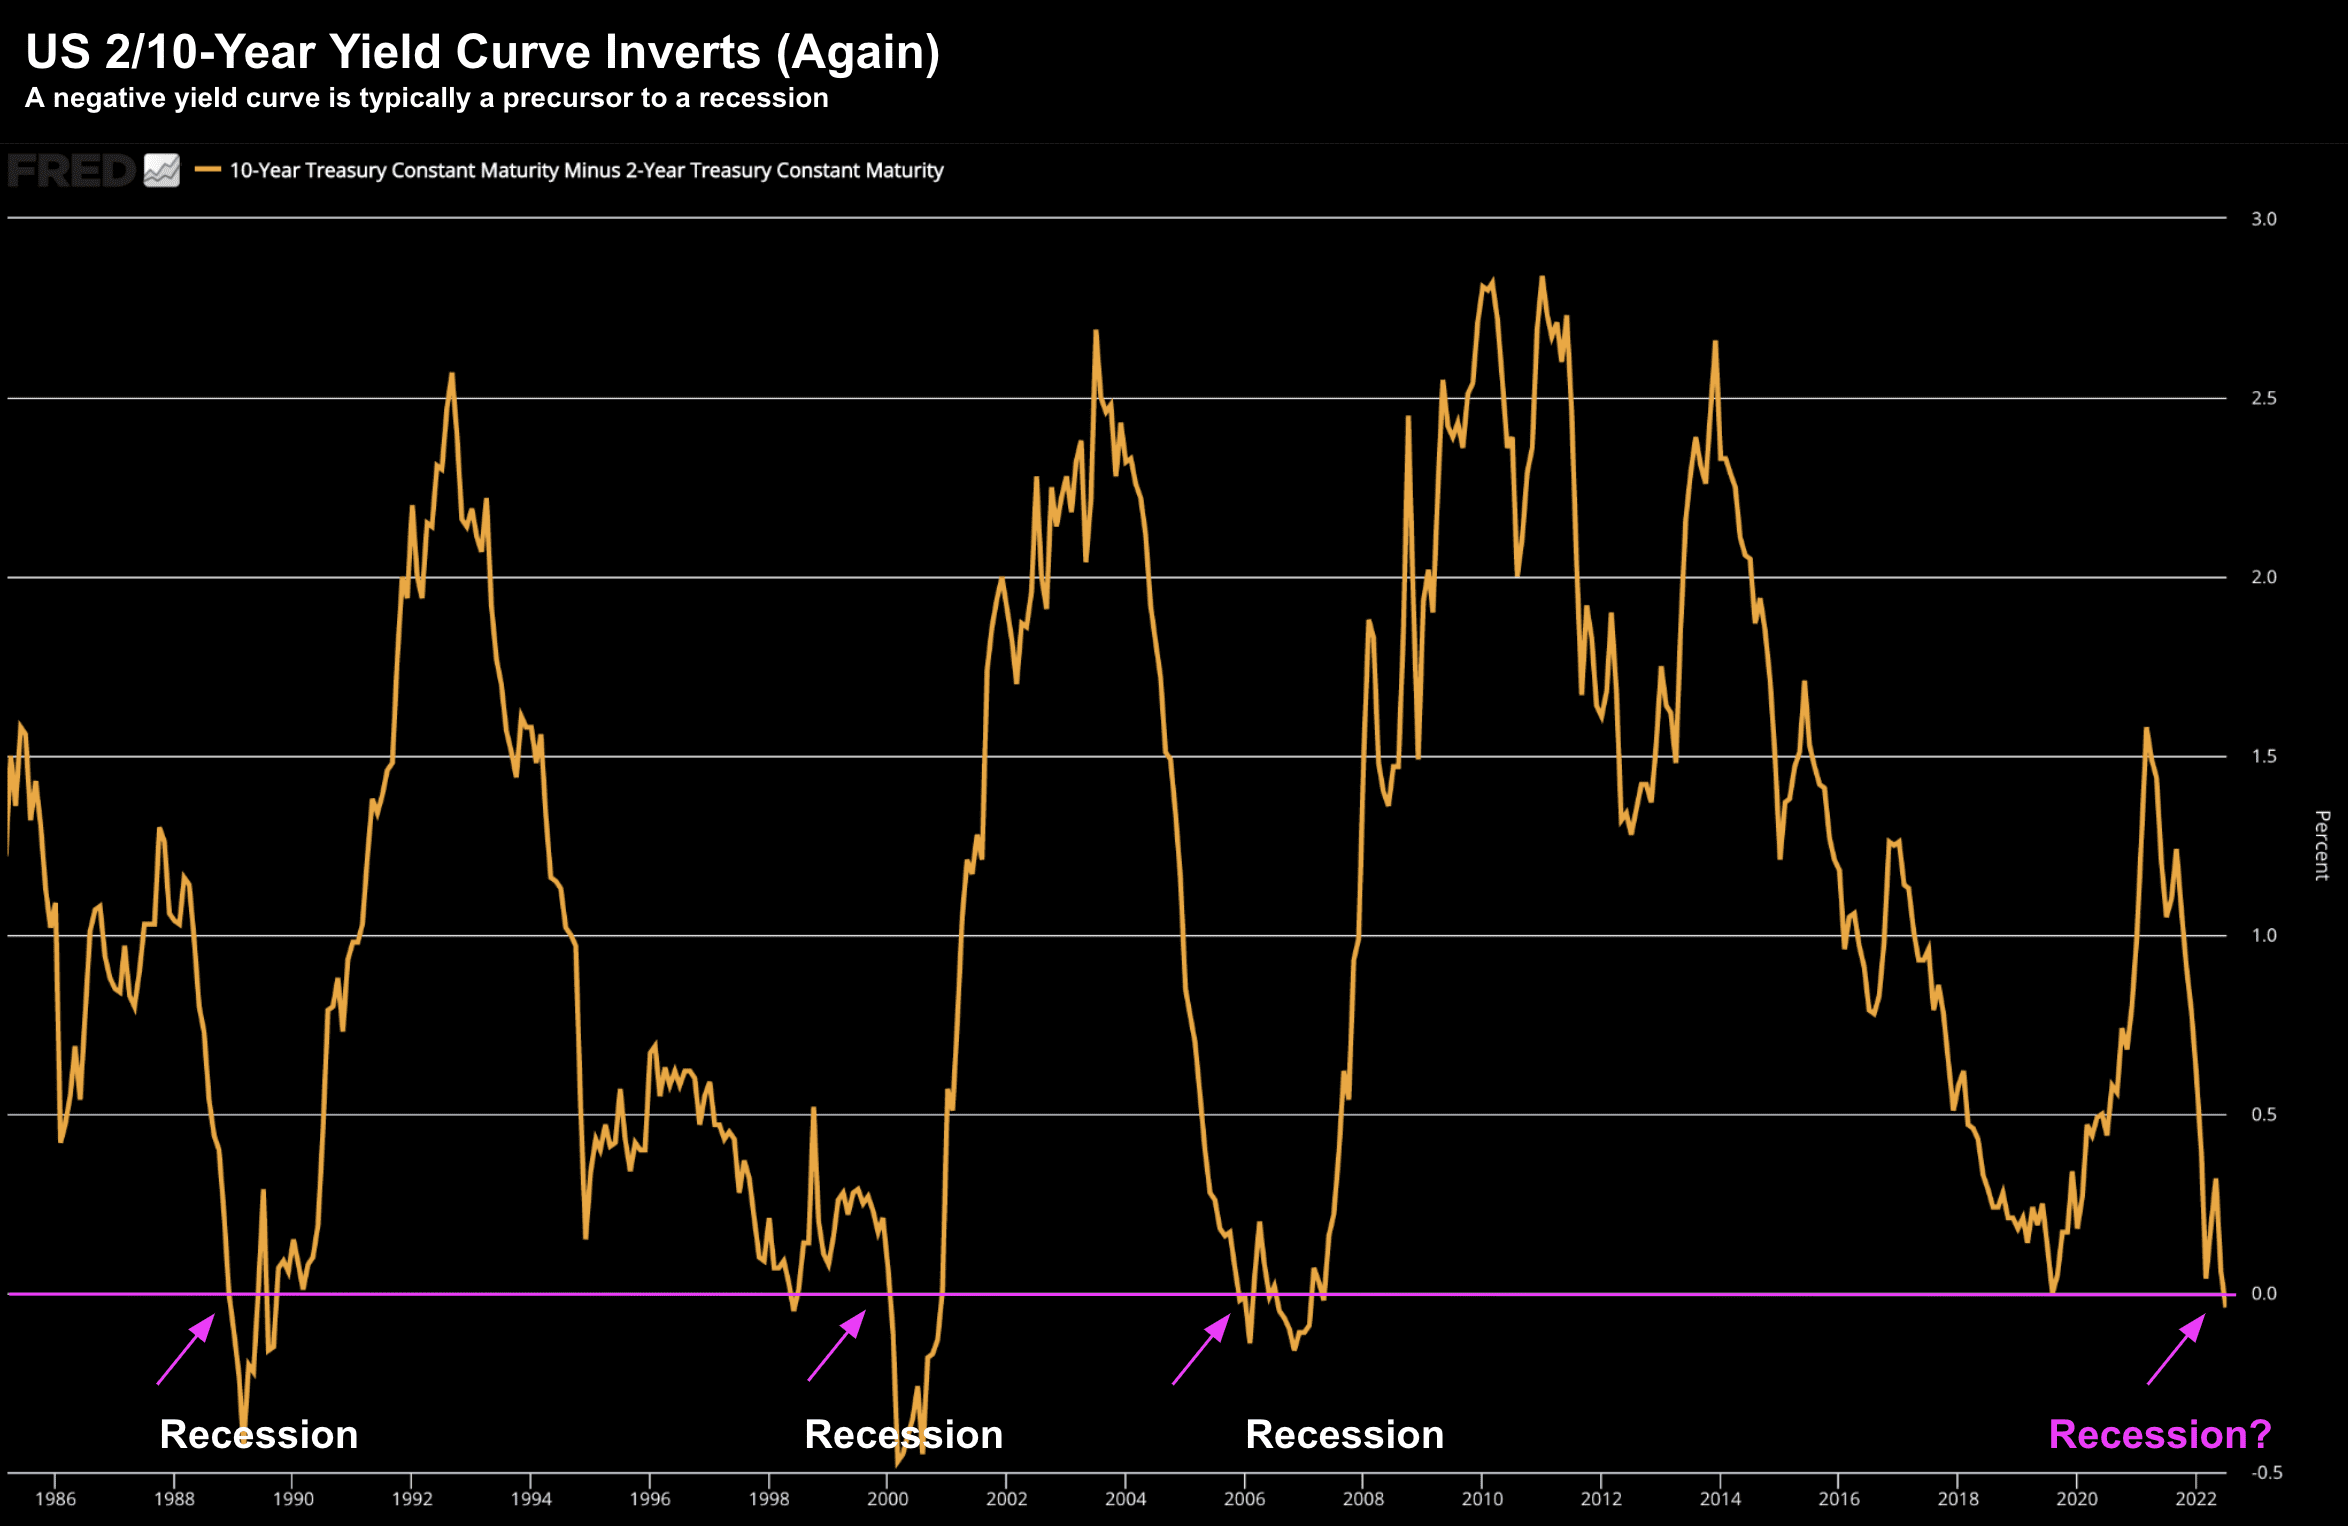Click the magenta arrow near 1989 inversion

coord(186,1349)
